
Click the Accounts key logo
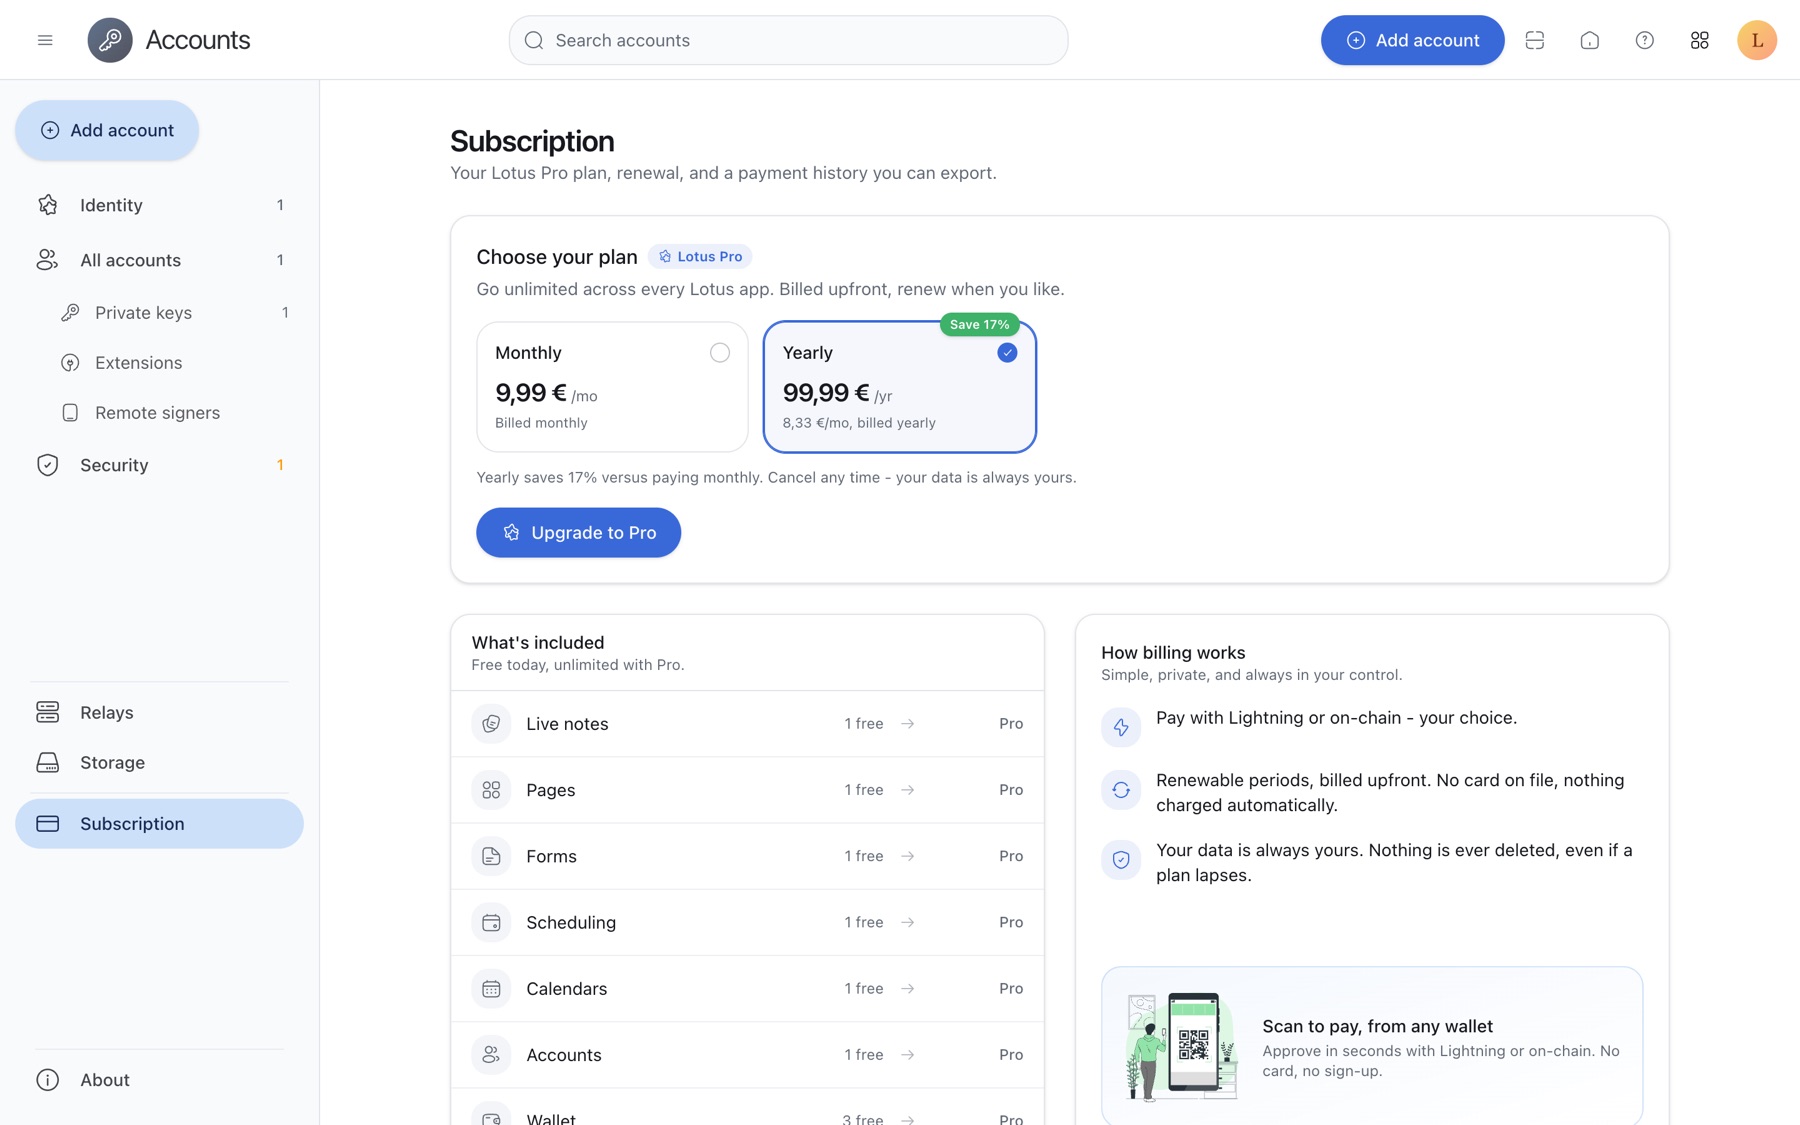pos(110,40)
